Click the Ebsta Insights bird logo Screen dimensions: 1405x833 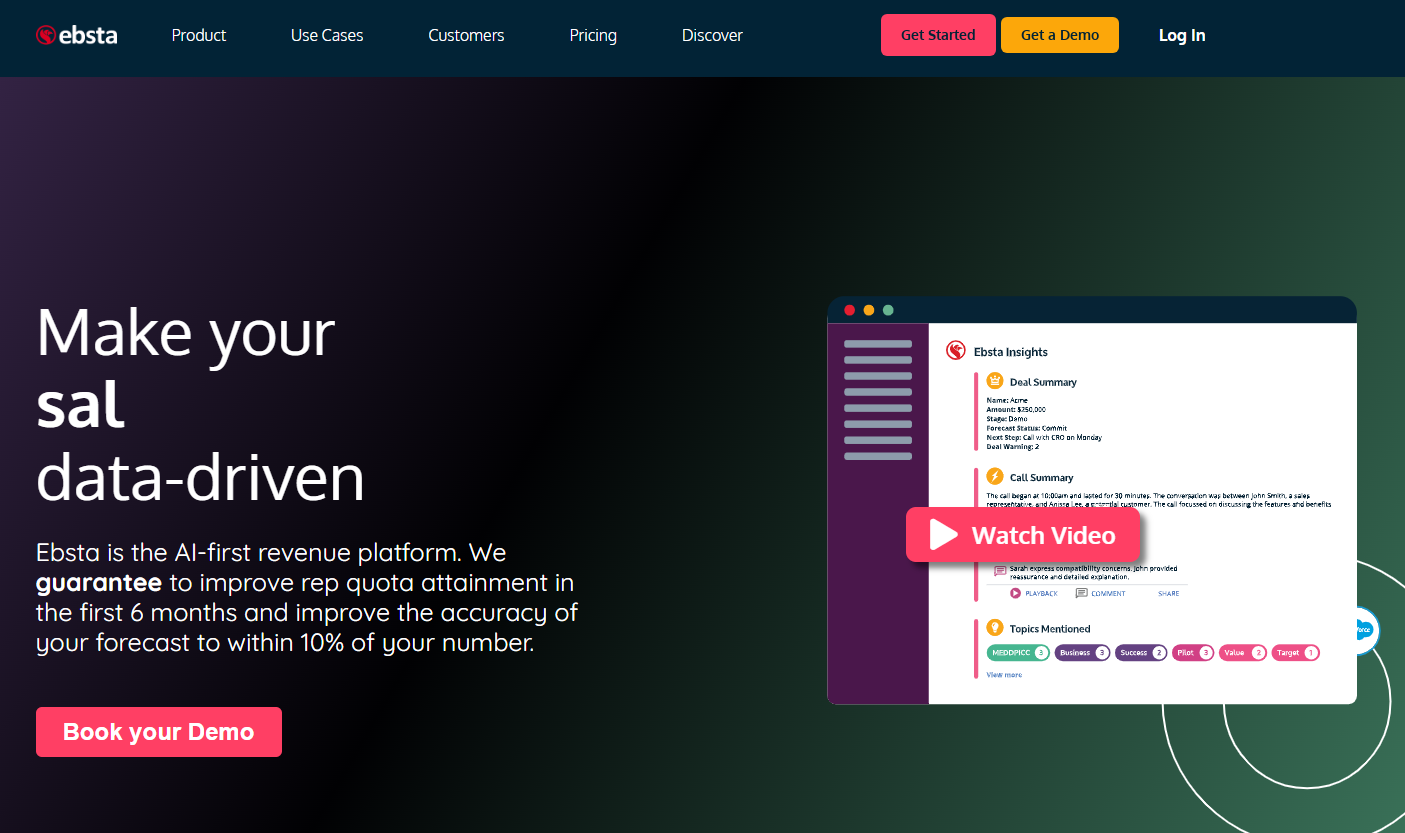coord(956,351)
